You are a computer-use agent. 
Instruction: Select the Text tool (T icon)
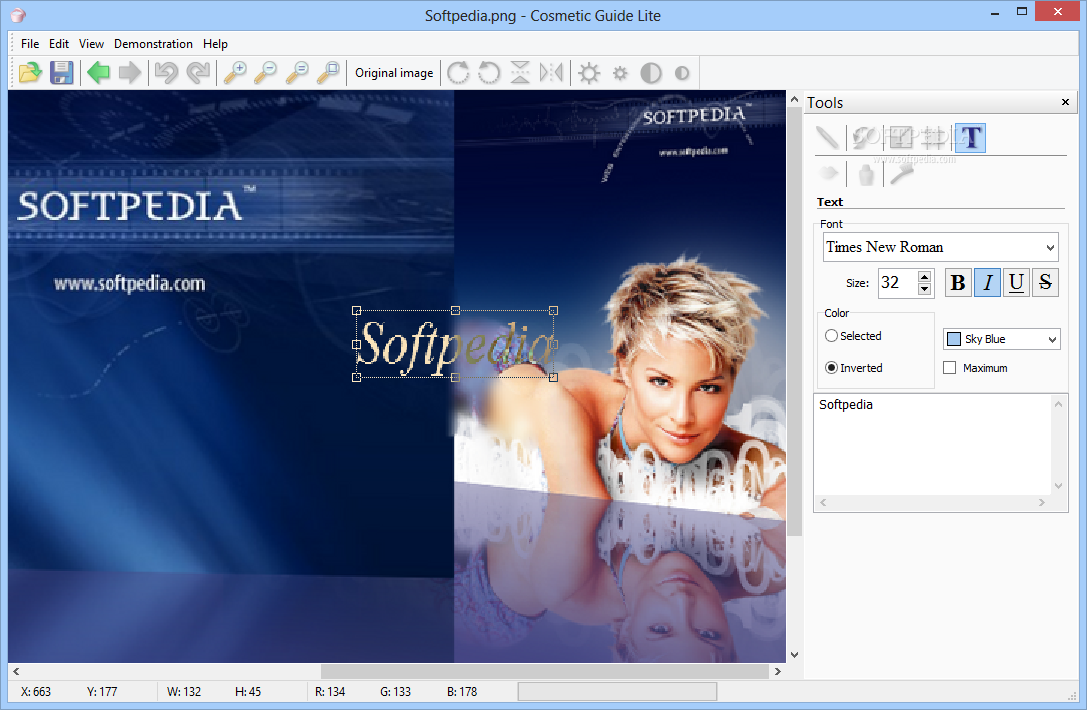pyautogui.click(x=971, y=137)
